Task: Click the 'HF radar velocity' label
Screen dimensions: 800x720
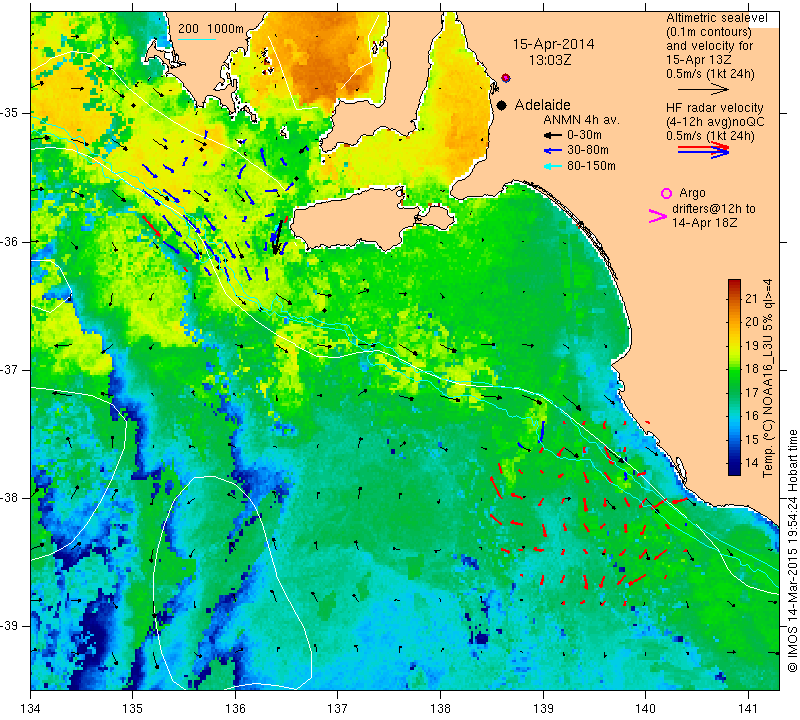Action: coord(715,108)
